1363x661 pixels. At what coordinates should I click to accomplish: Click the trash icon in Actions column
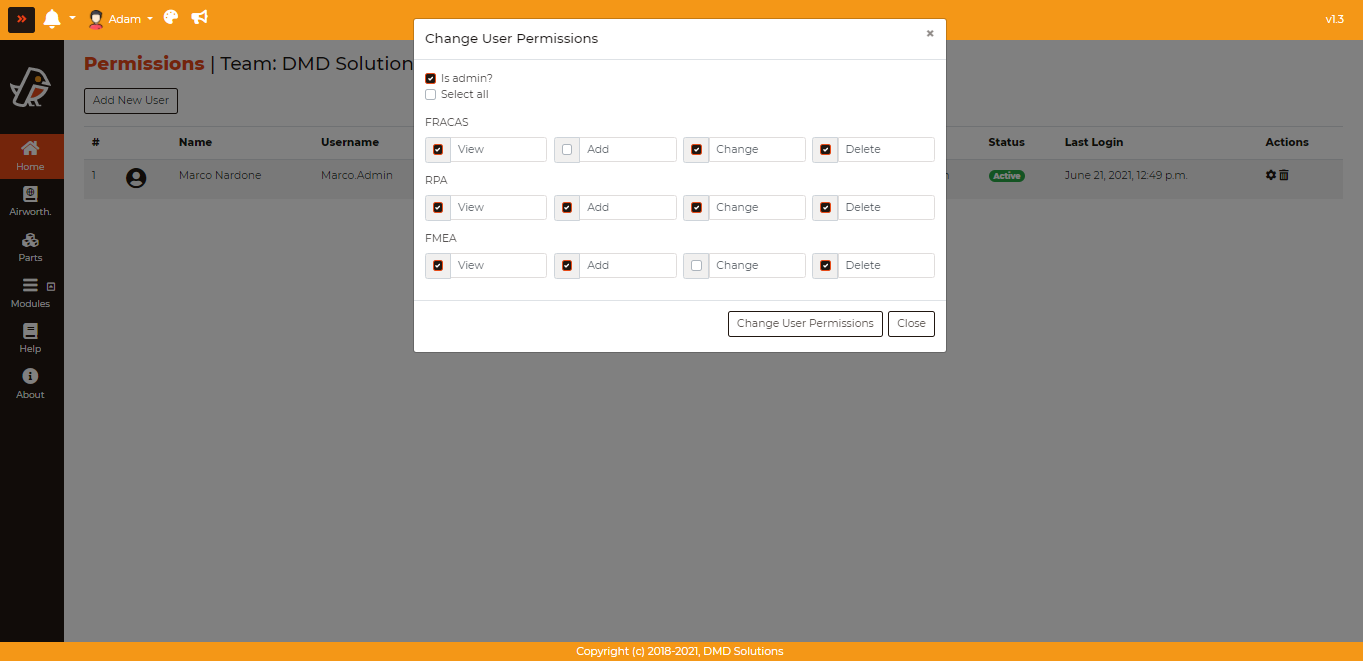[x=1284, y=175]
